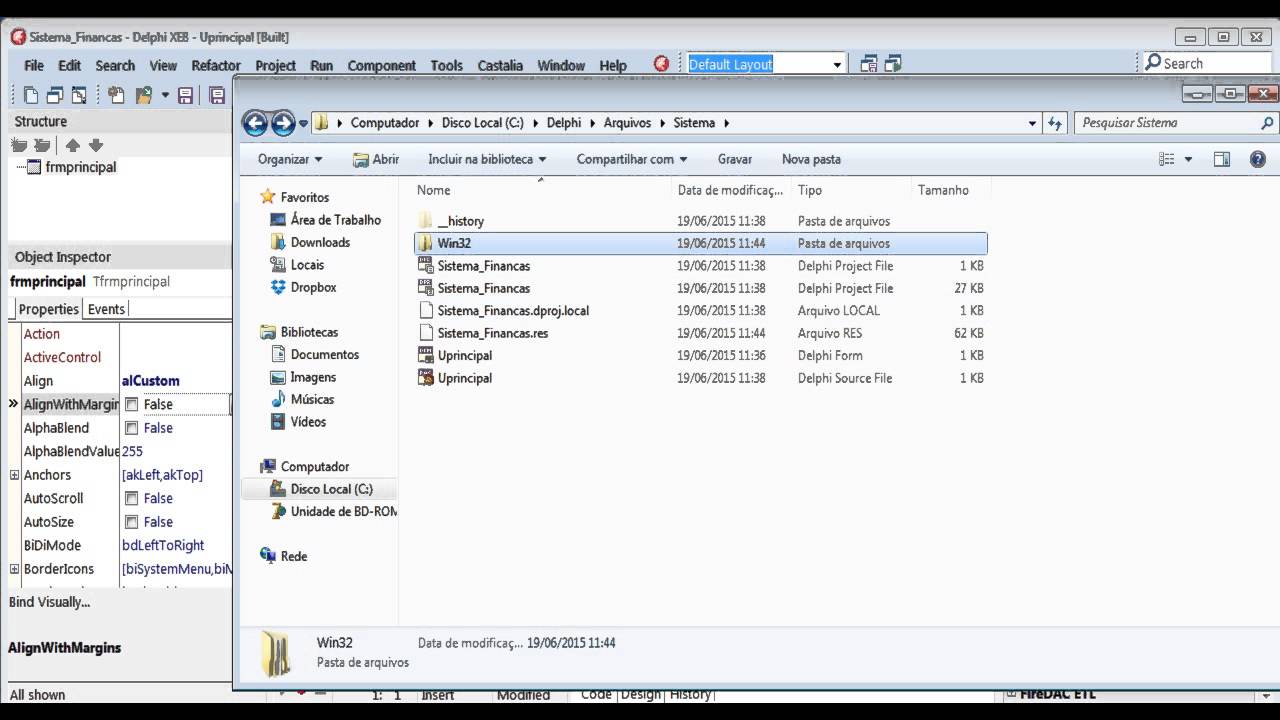
Task: Click the Open Project icon in Delphi toolbar
Action: [143, 96]
